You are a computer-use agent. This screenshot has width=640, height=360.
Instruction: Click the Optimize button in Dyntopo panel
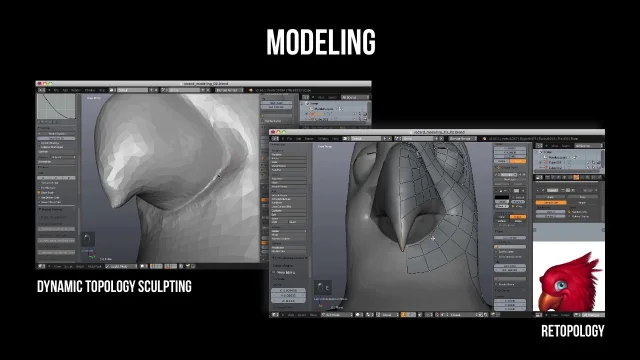57,152
